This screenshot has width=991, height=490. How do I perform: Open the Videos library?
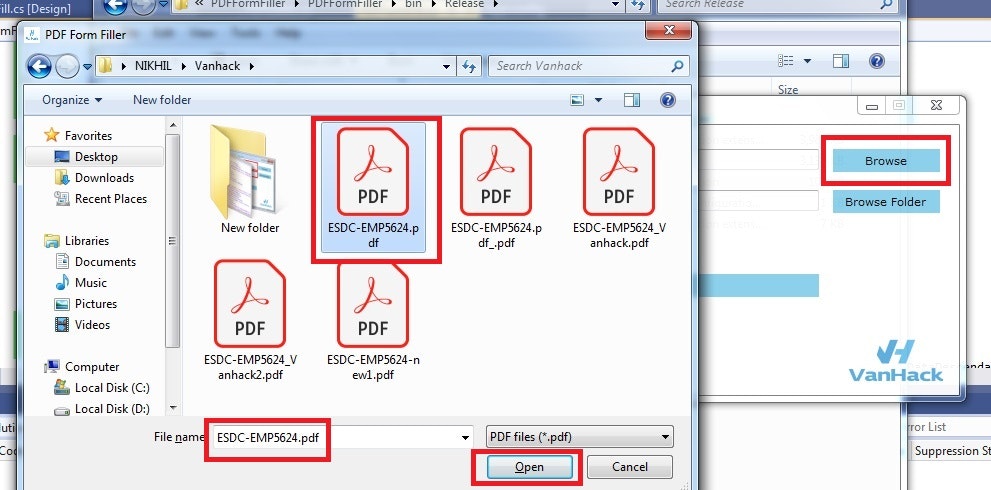click(x=92, y=324)
